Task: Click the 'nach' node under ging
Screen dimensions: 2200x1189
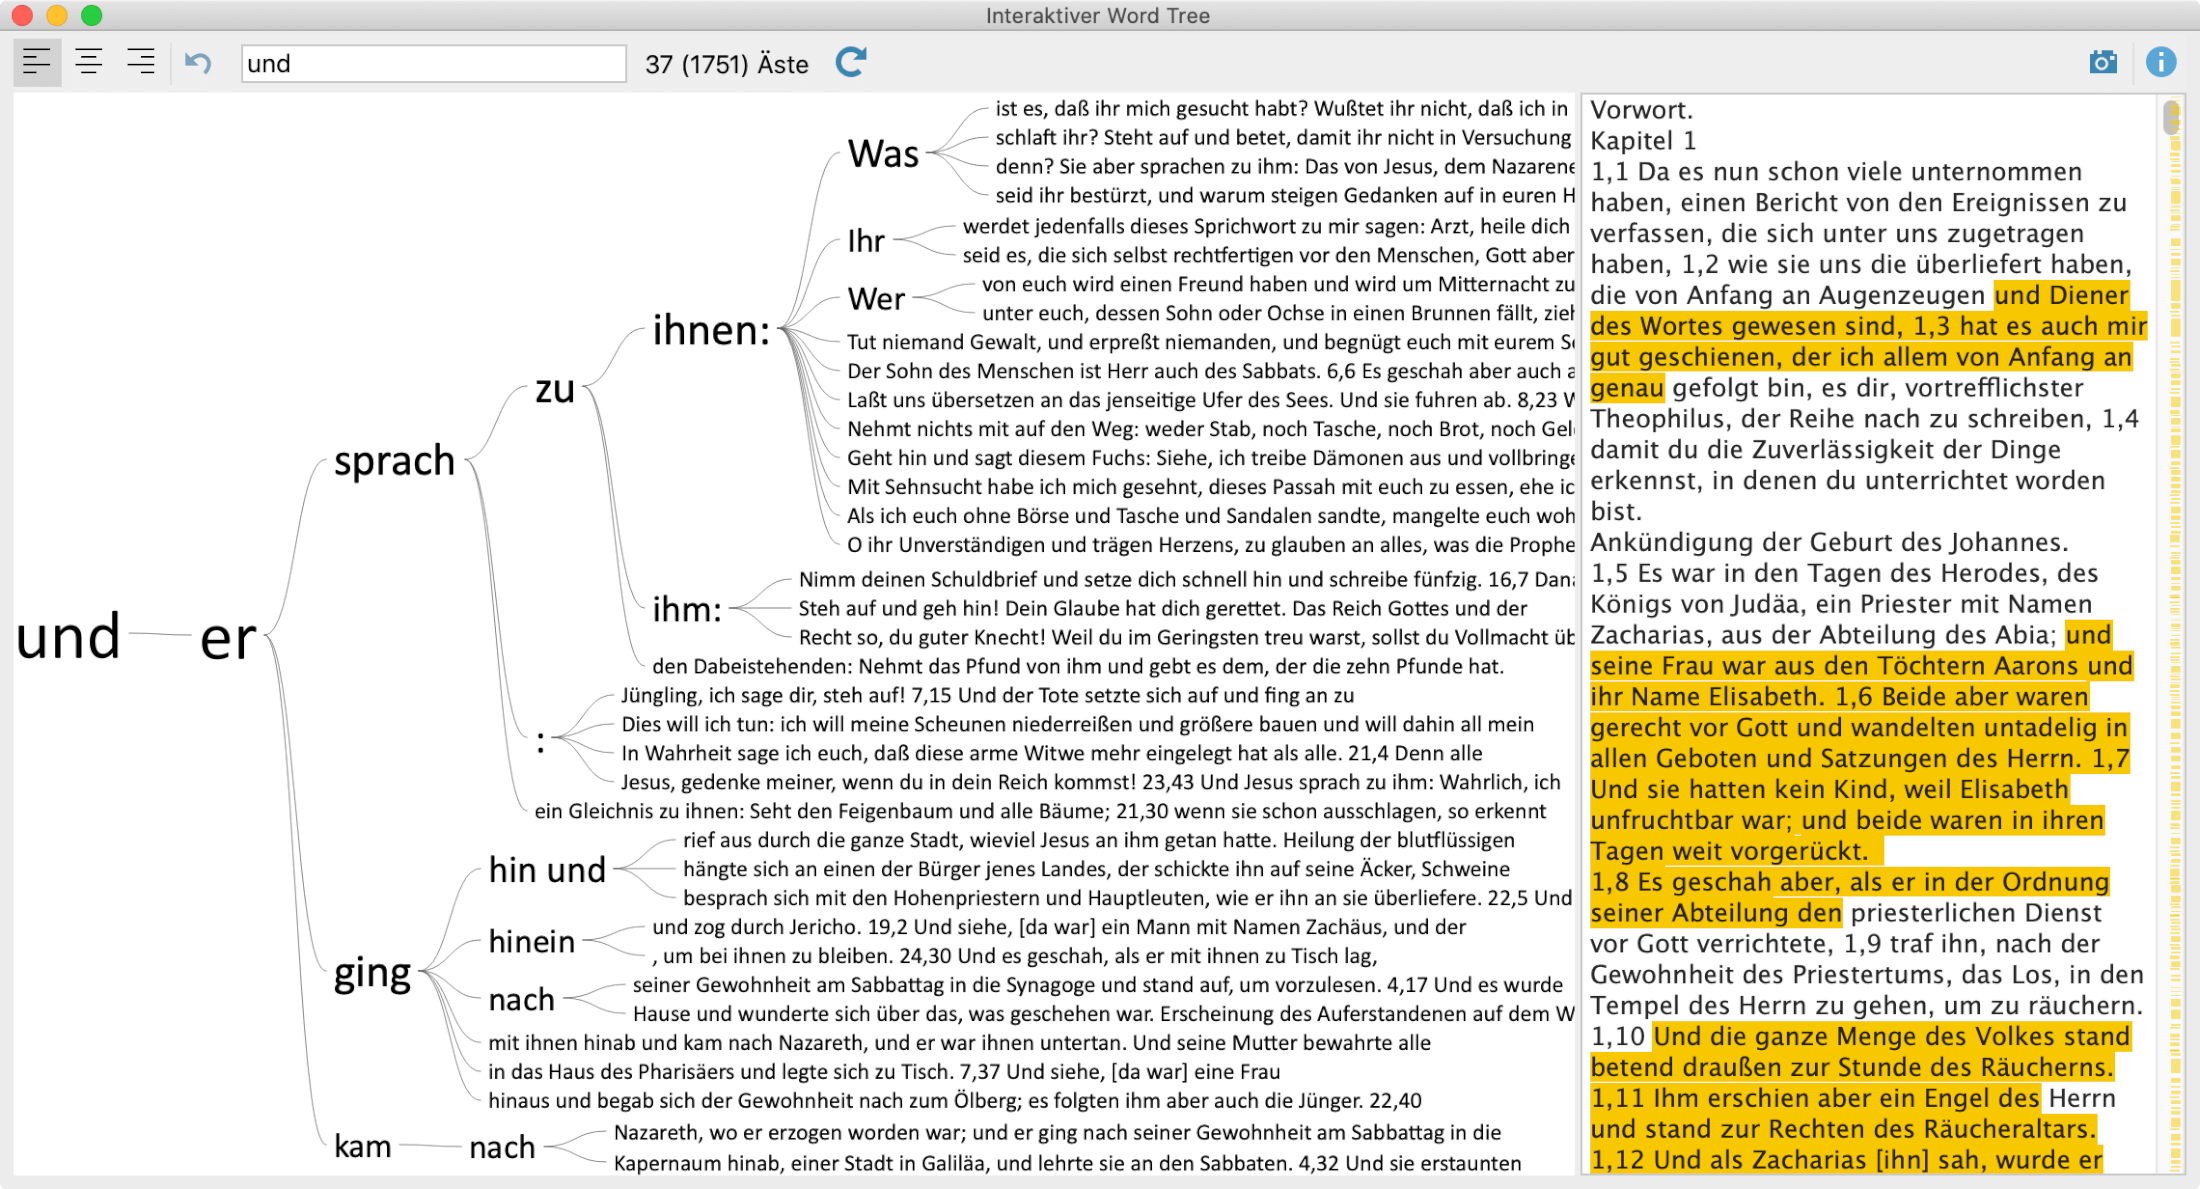Action: (521, 999)
